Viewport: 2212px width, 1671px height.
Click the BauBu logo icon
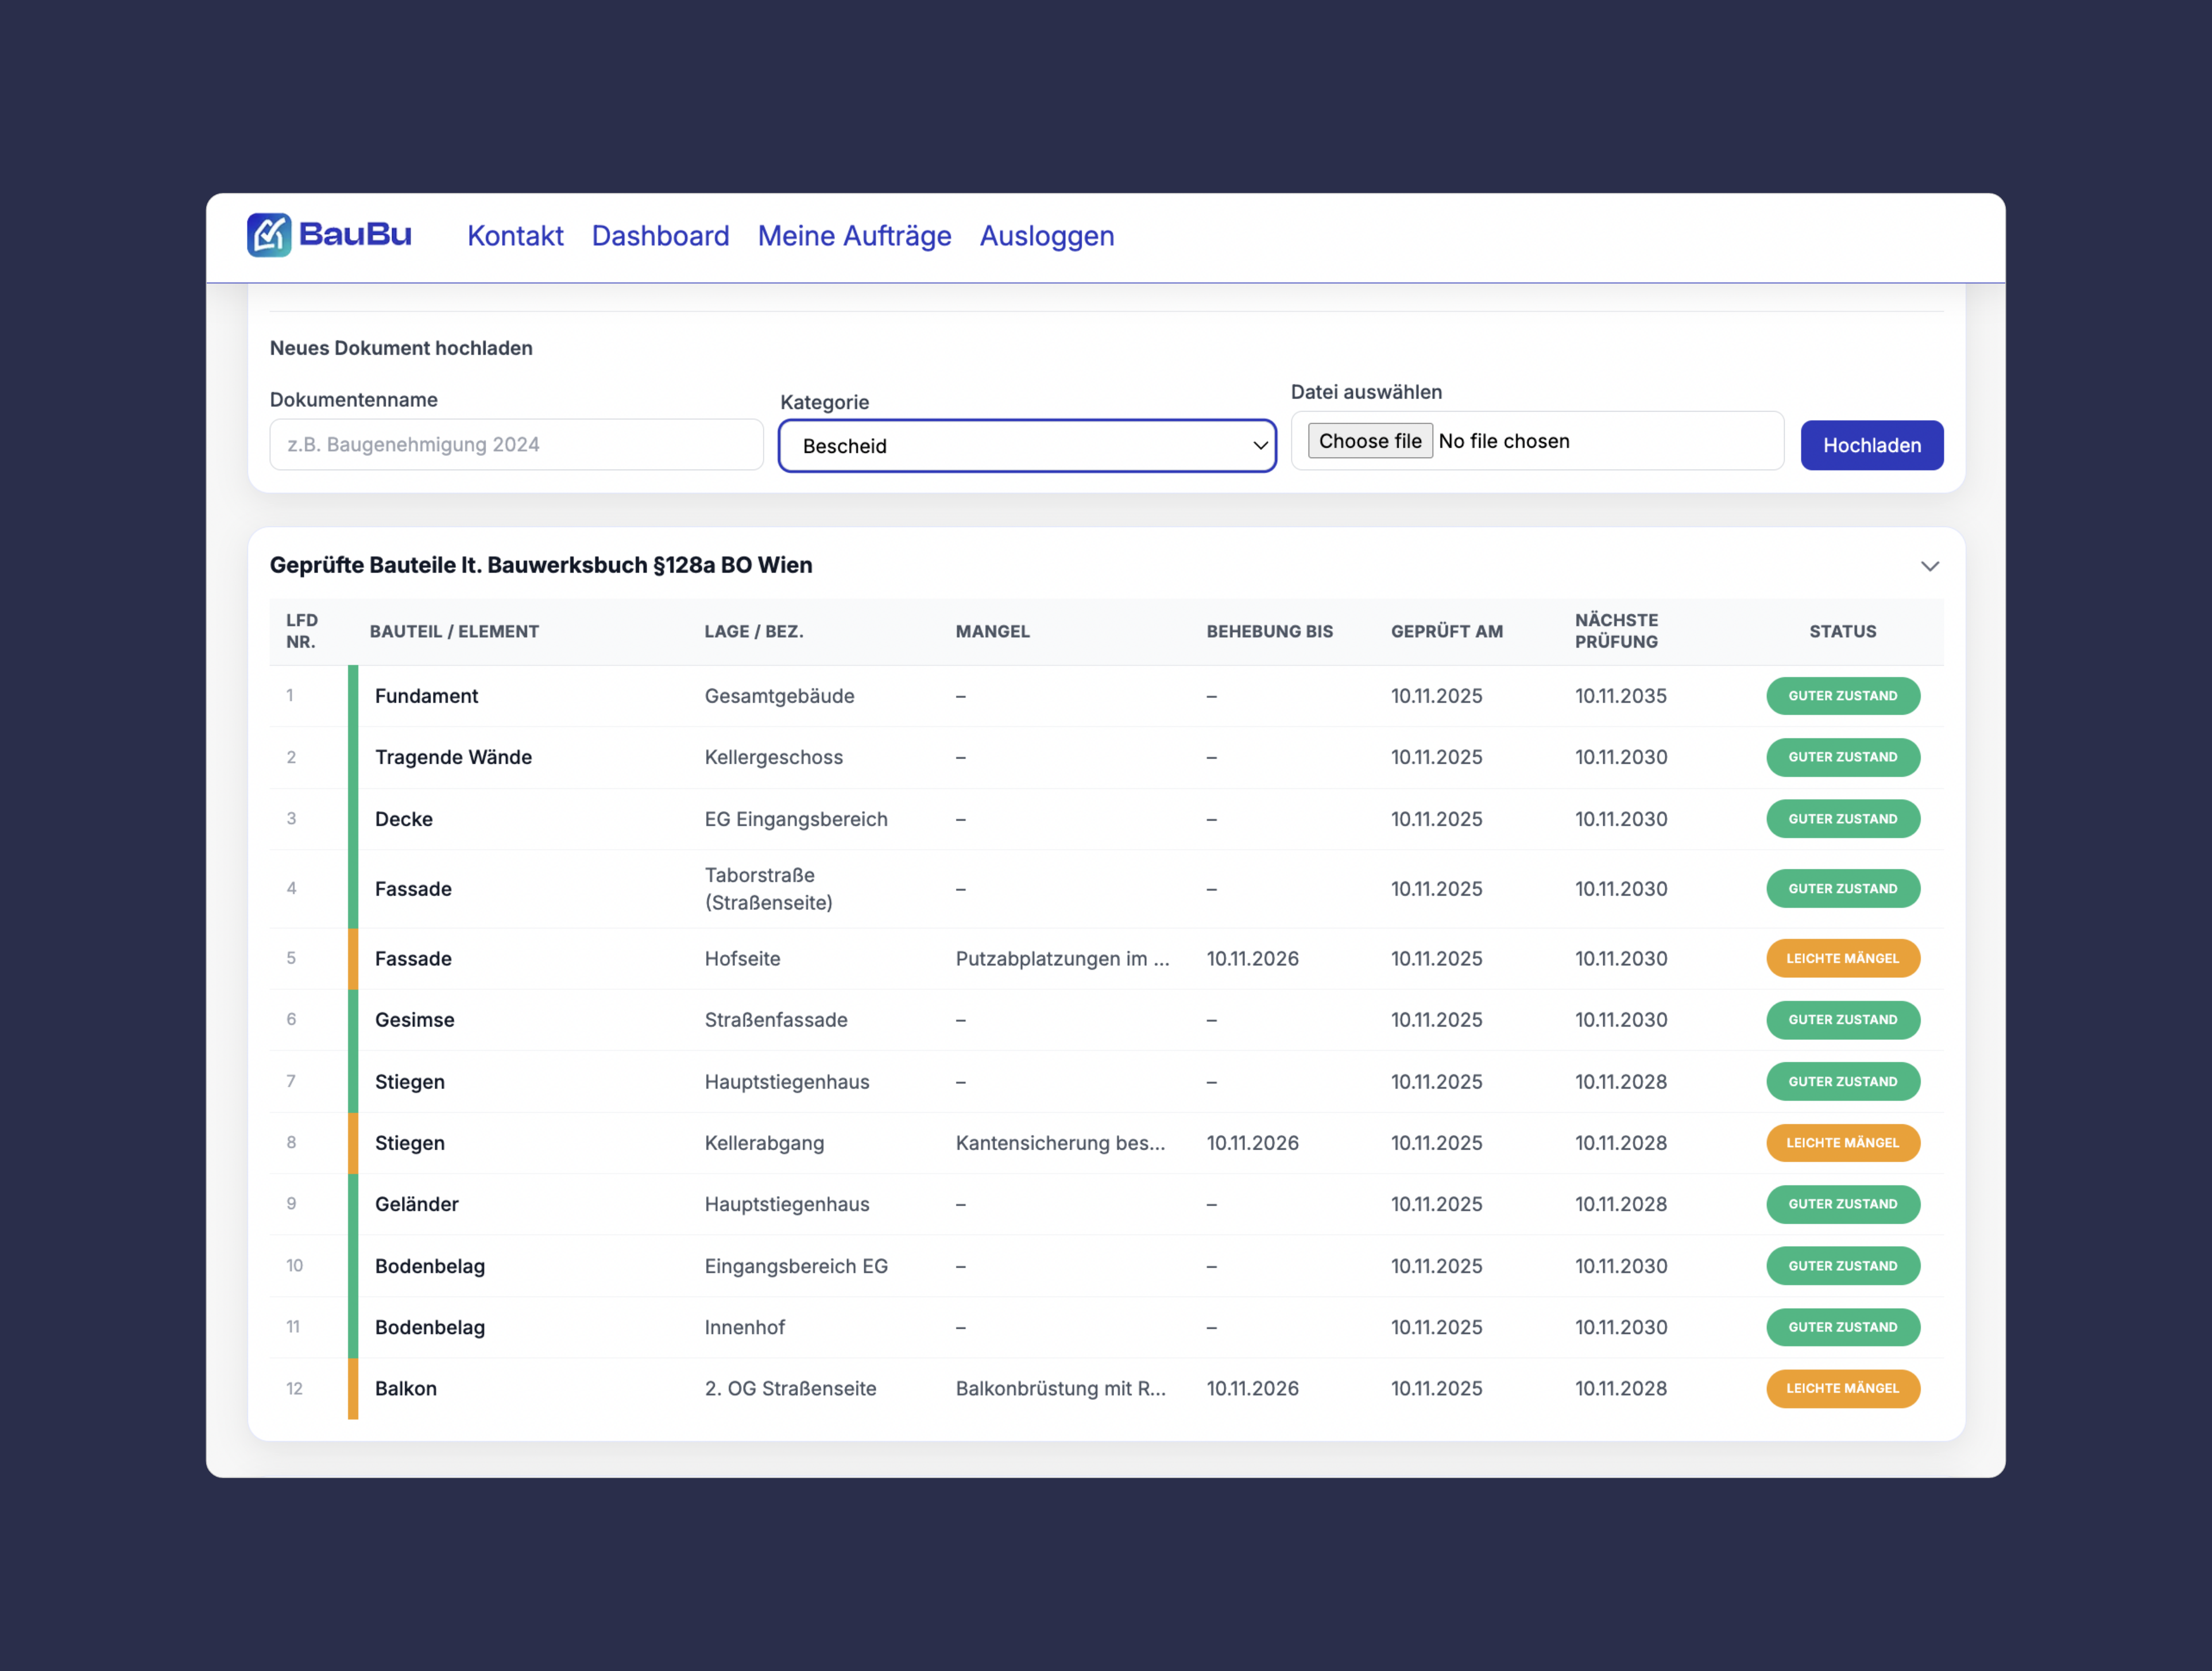[x=269, y=235]
